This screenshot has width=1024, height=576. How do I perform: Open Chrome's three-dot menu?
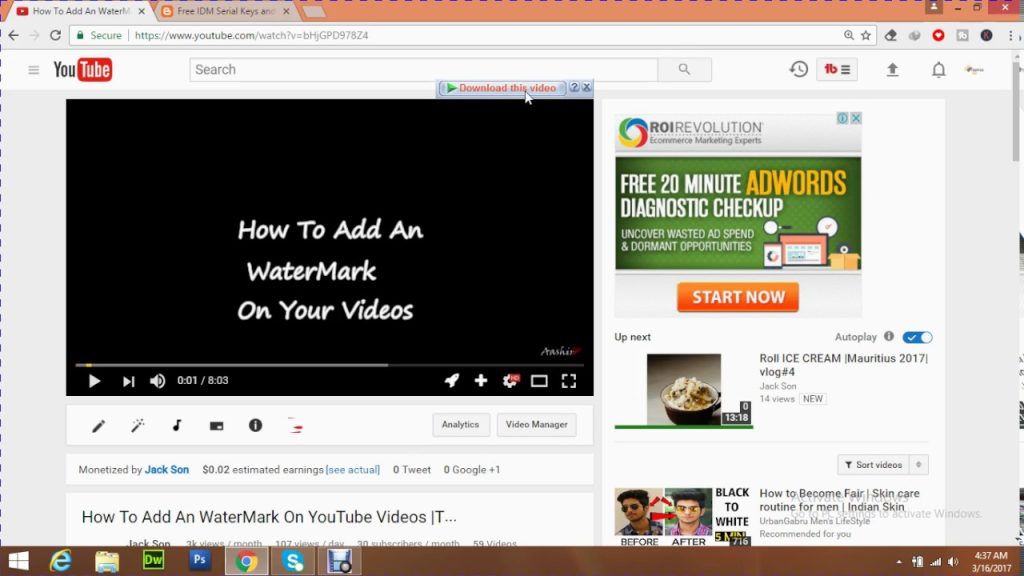[1010, 35]
